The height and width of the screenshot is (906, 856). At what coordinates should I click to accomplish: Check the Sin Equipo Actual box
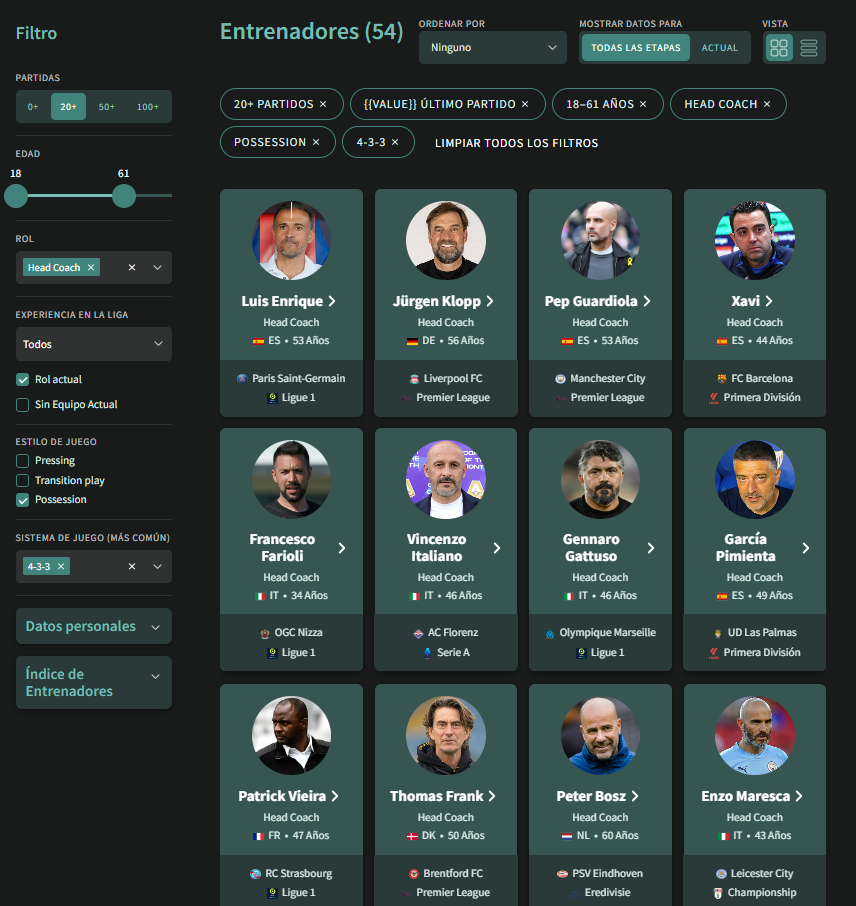pos(23,404)
